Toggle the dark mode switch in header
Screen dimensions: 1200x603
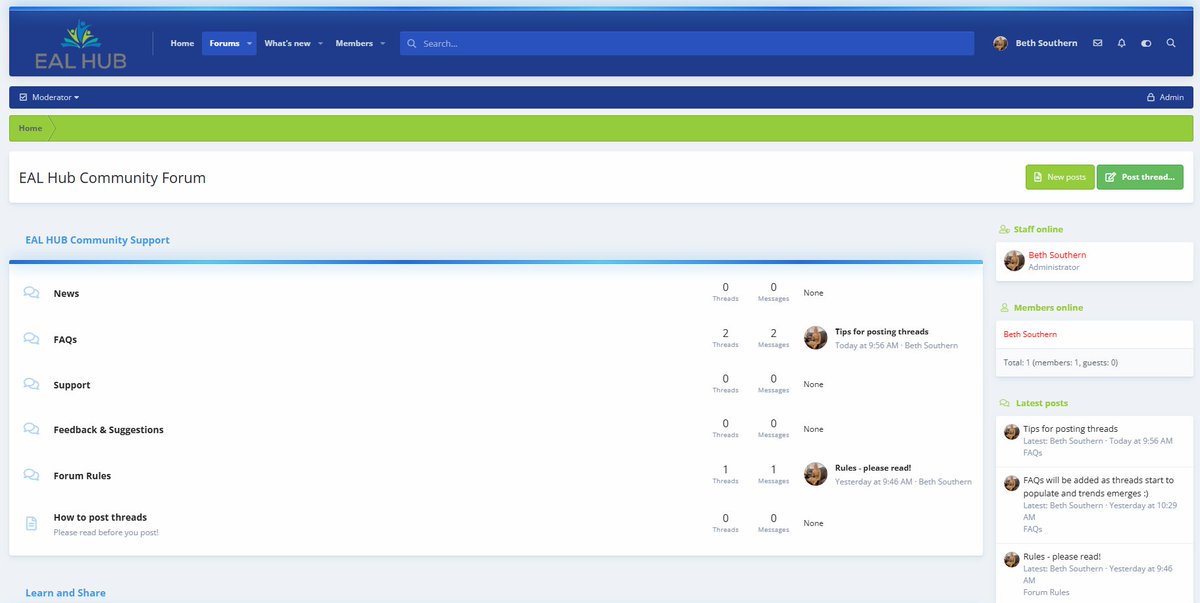pos(1146,43)
